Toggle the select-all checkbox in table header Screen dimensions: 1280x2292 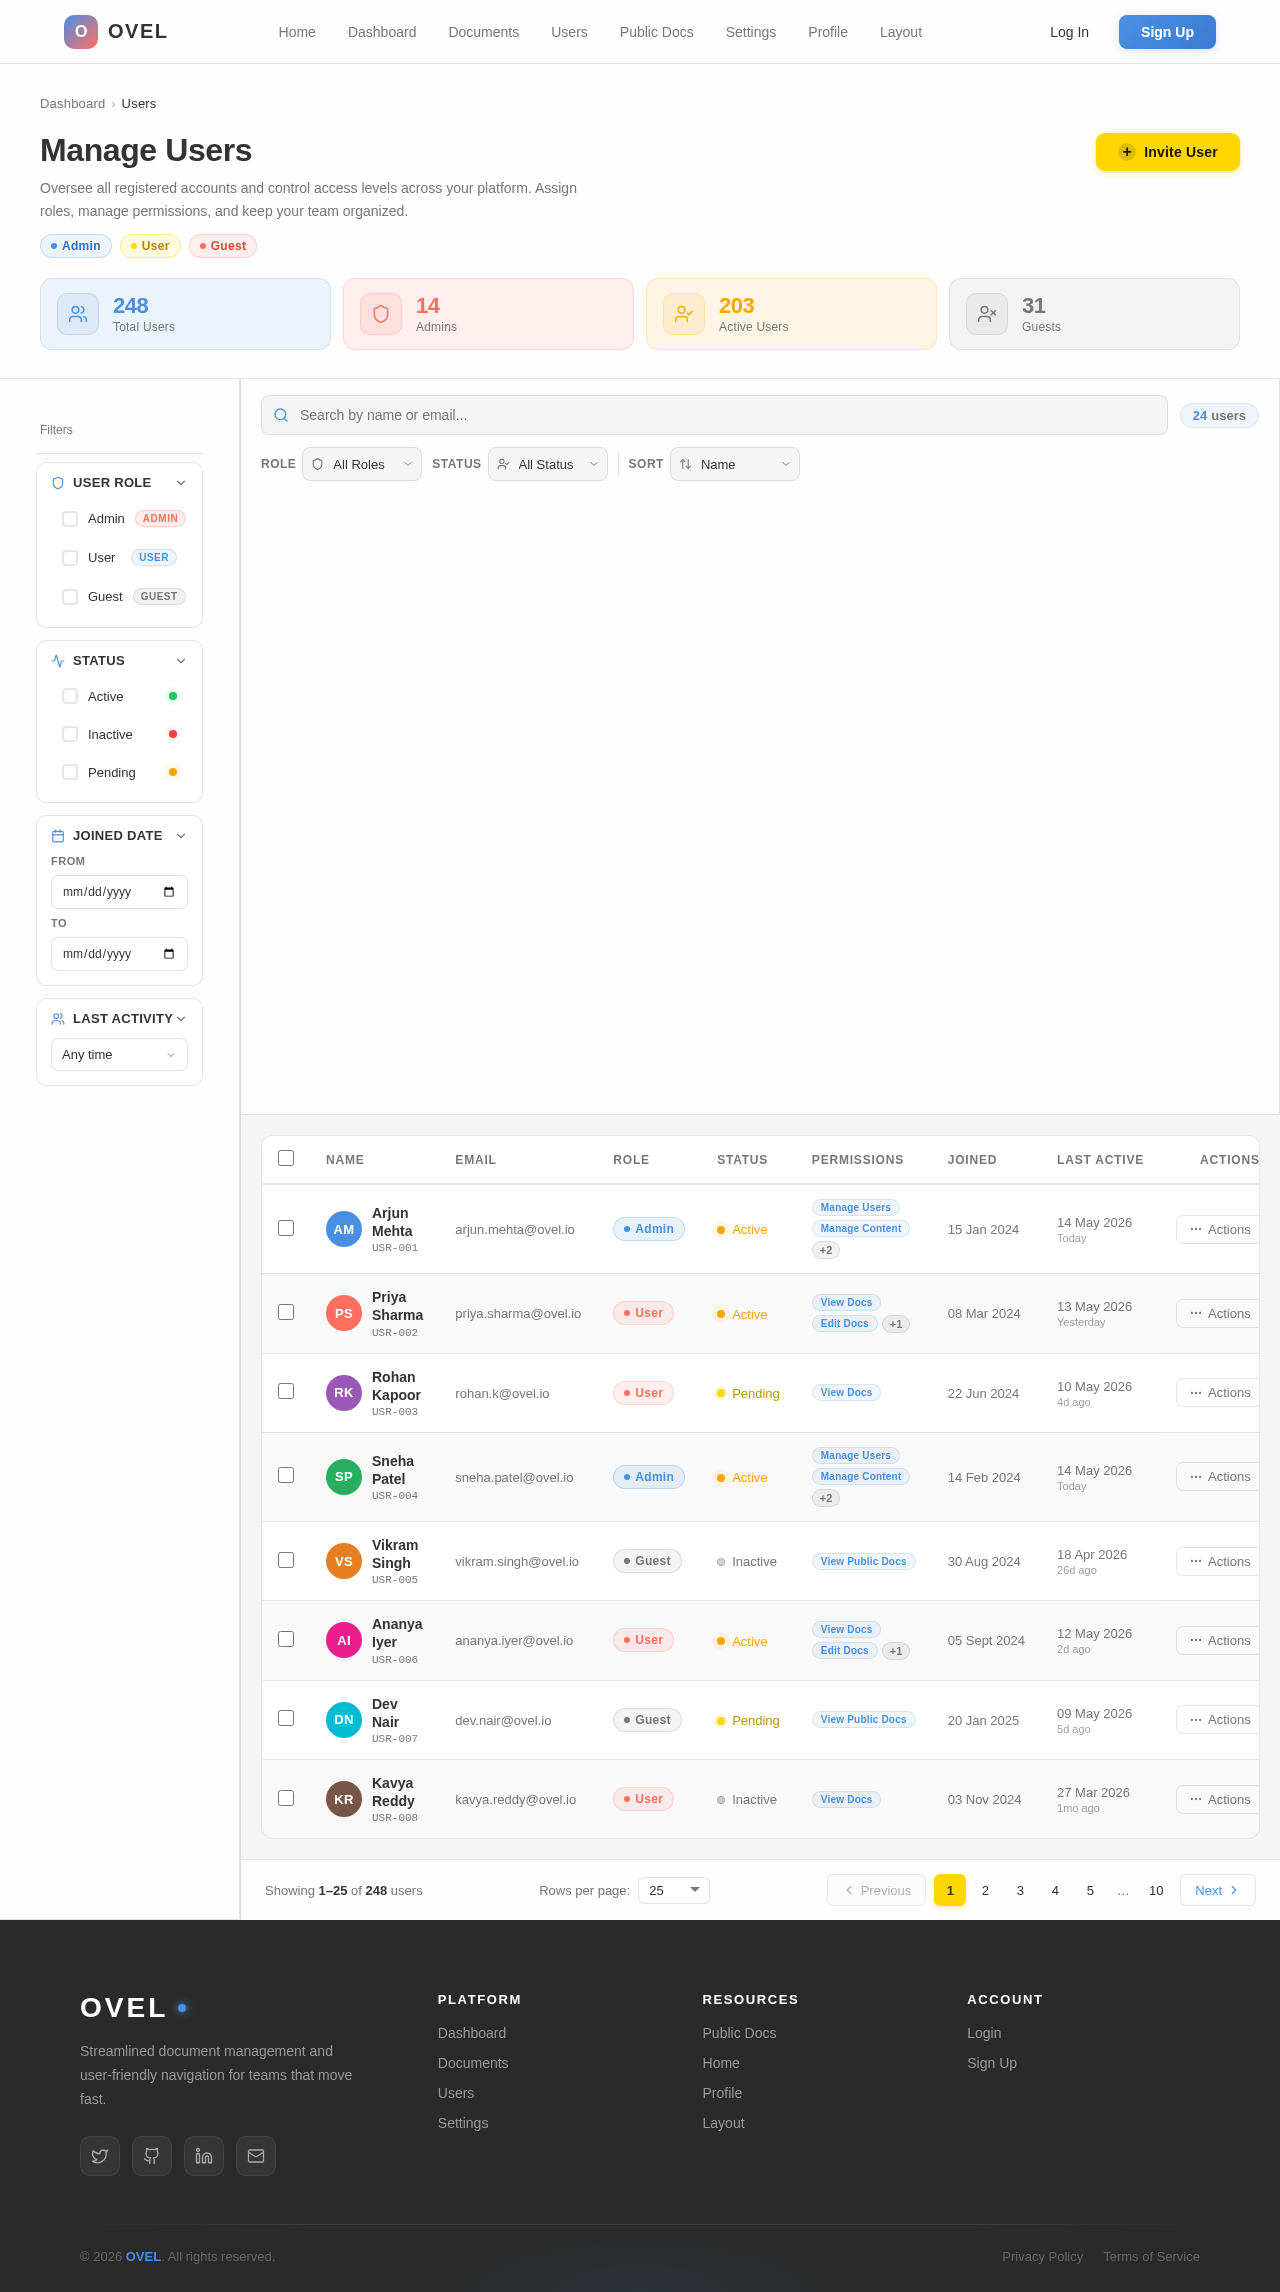[286, 1158]
